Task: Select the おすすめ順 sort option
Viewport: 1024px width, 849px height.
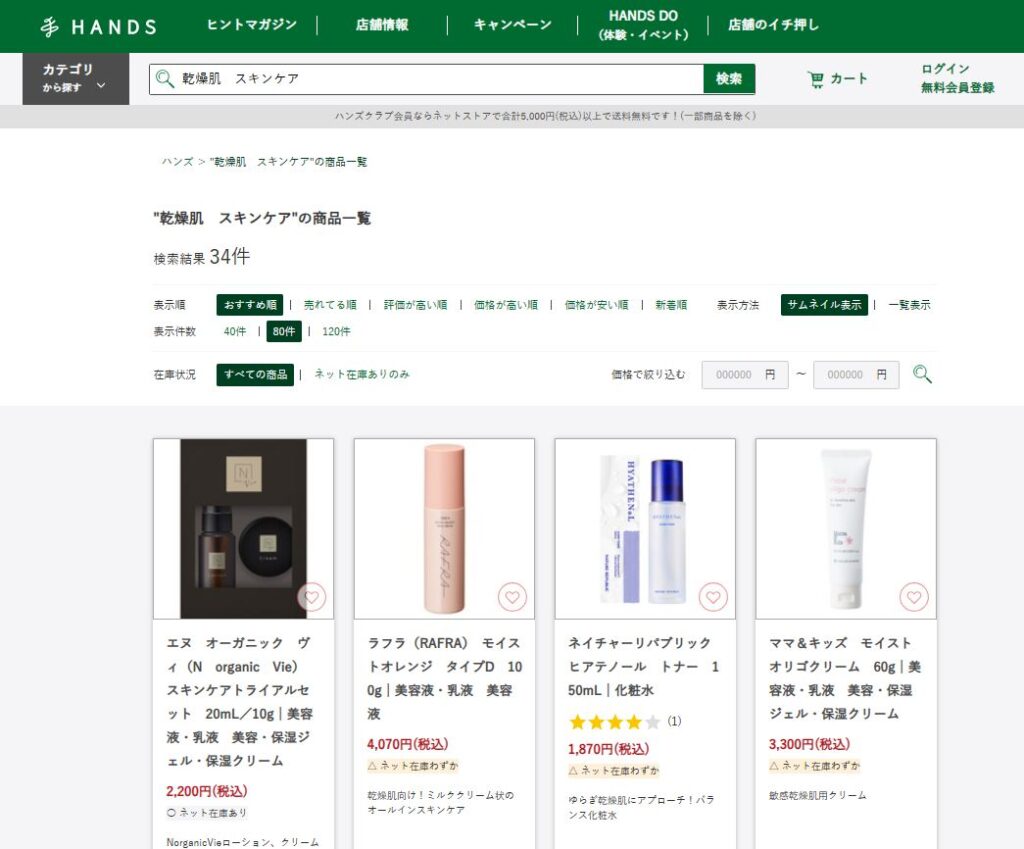Action: click(x=250, y=305)
